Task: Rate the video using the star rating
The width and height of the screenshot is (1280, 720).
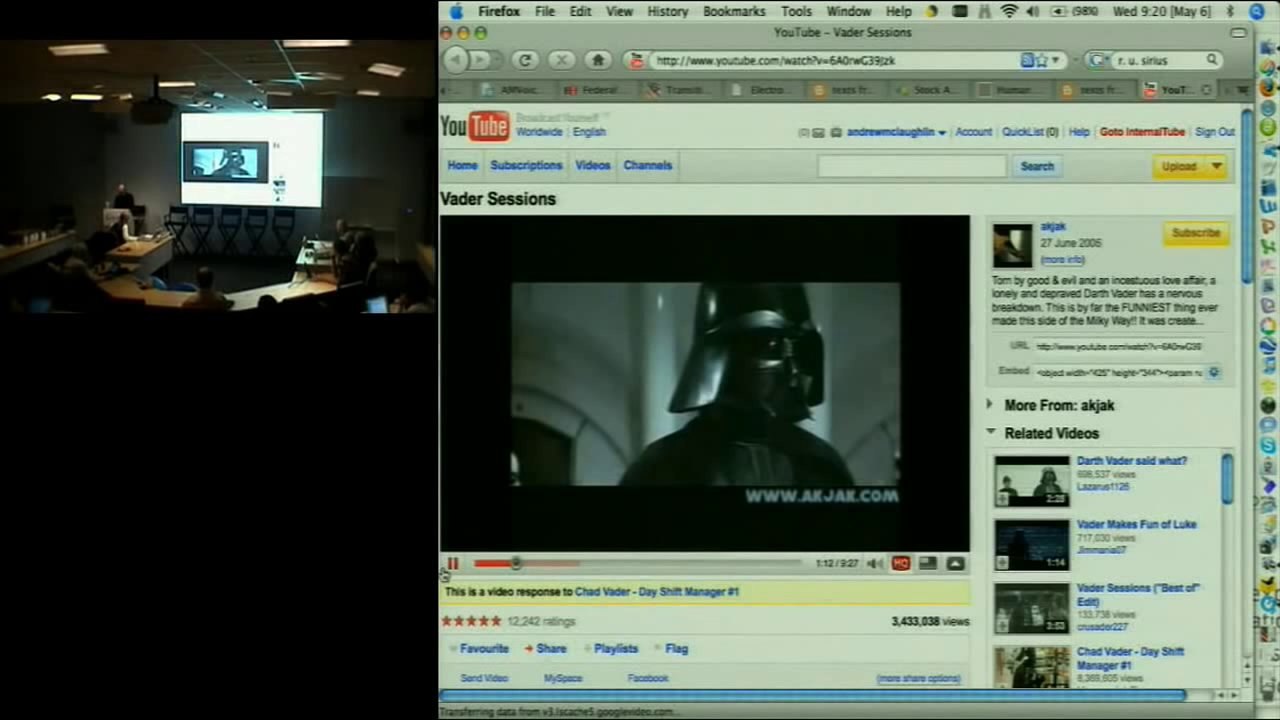Action: pos(471,621)
